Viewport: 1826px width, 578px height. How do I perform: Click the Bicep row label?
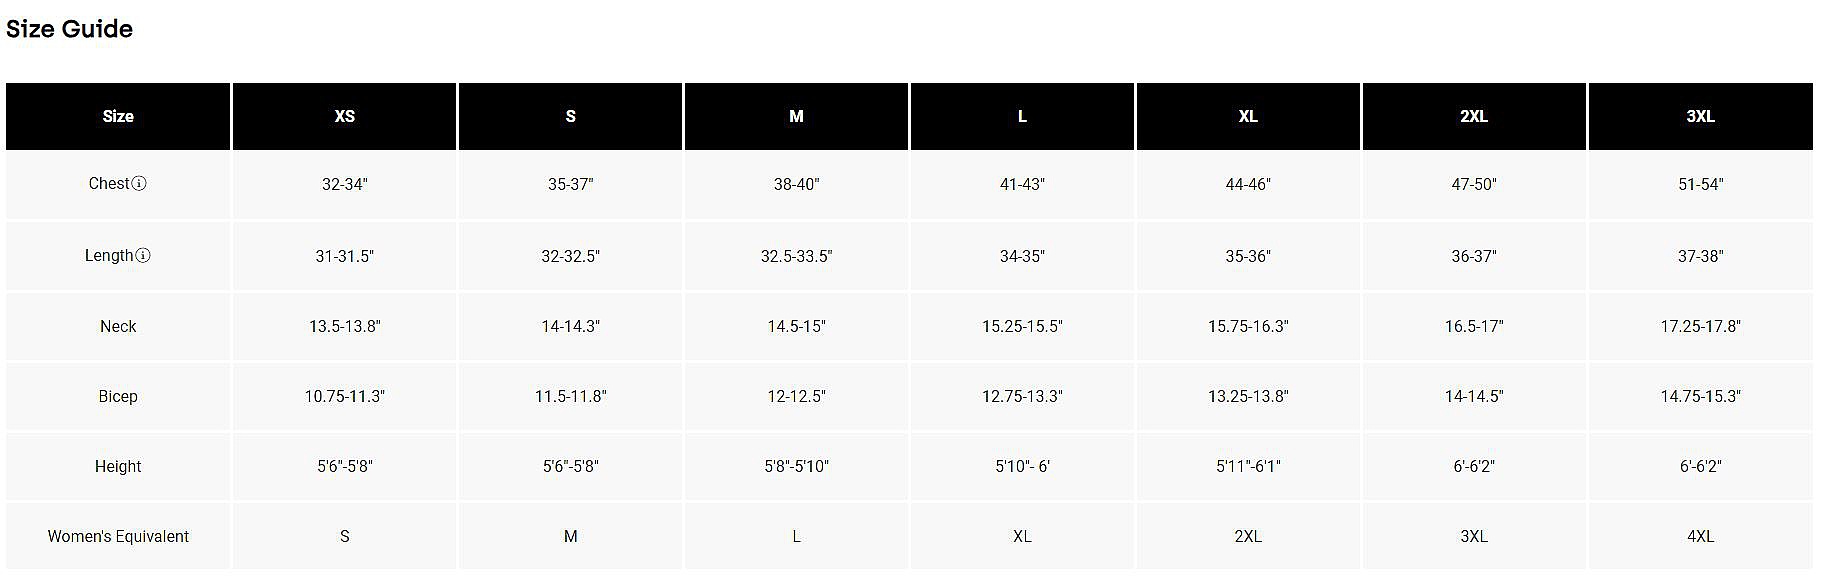coord(118,397)
